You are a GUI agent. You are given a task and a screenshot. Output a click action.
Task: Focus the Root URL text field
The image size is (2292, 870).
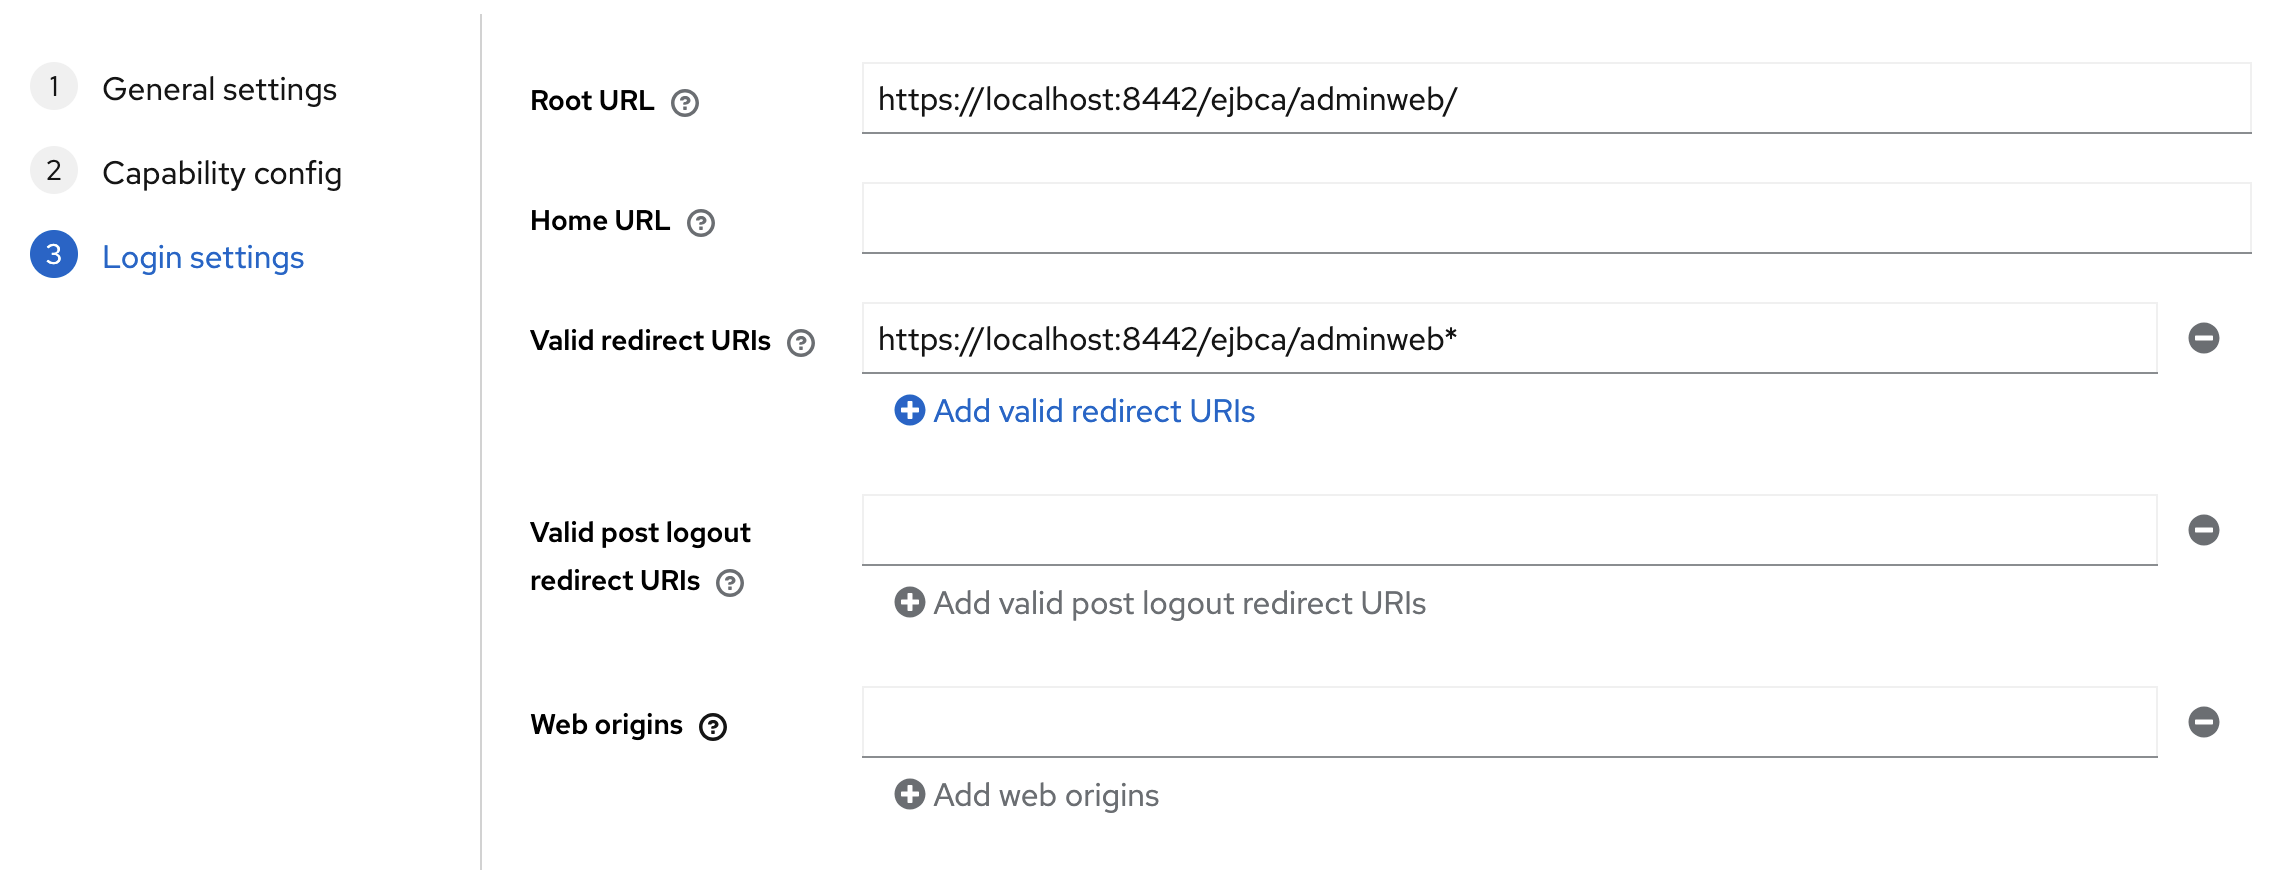(x=1555, y=99)
